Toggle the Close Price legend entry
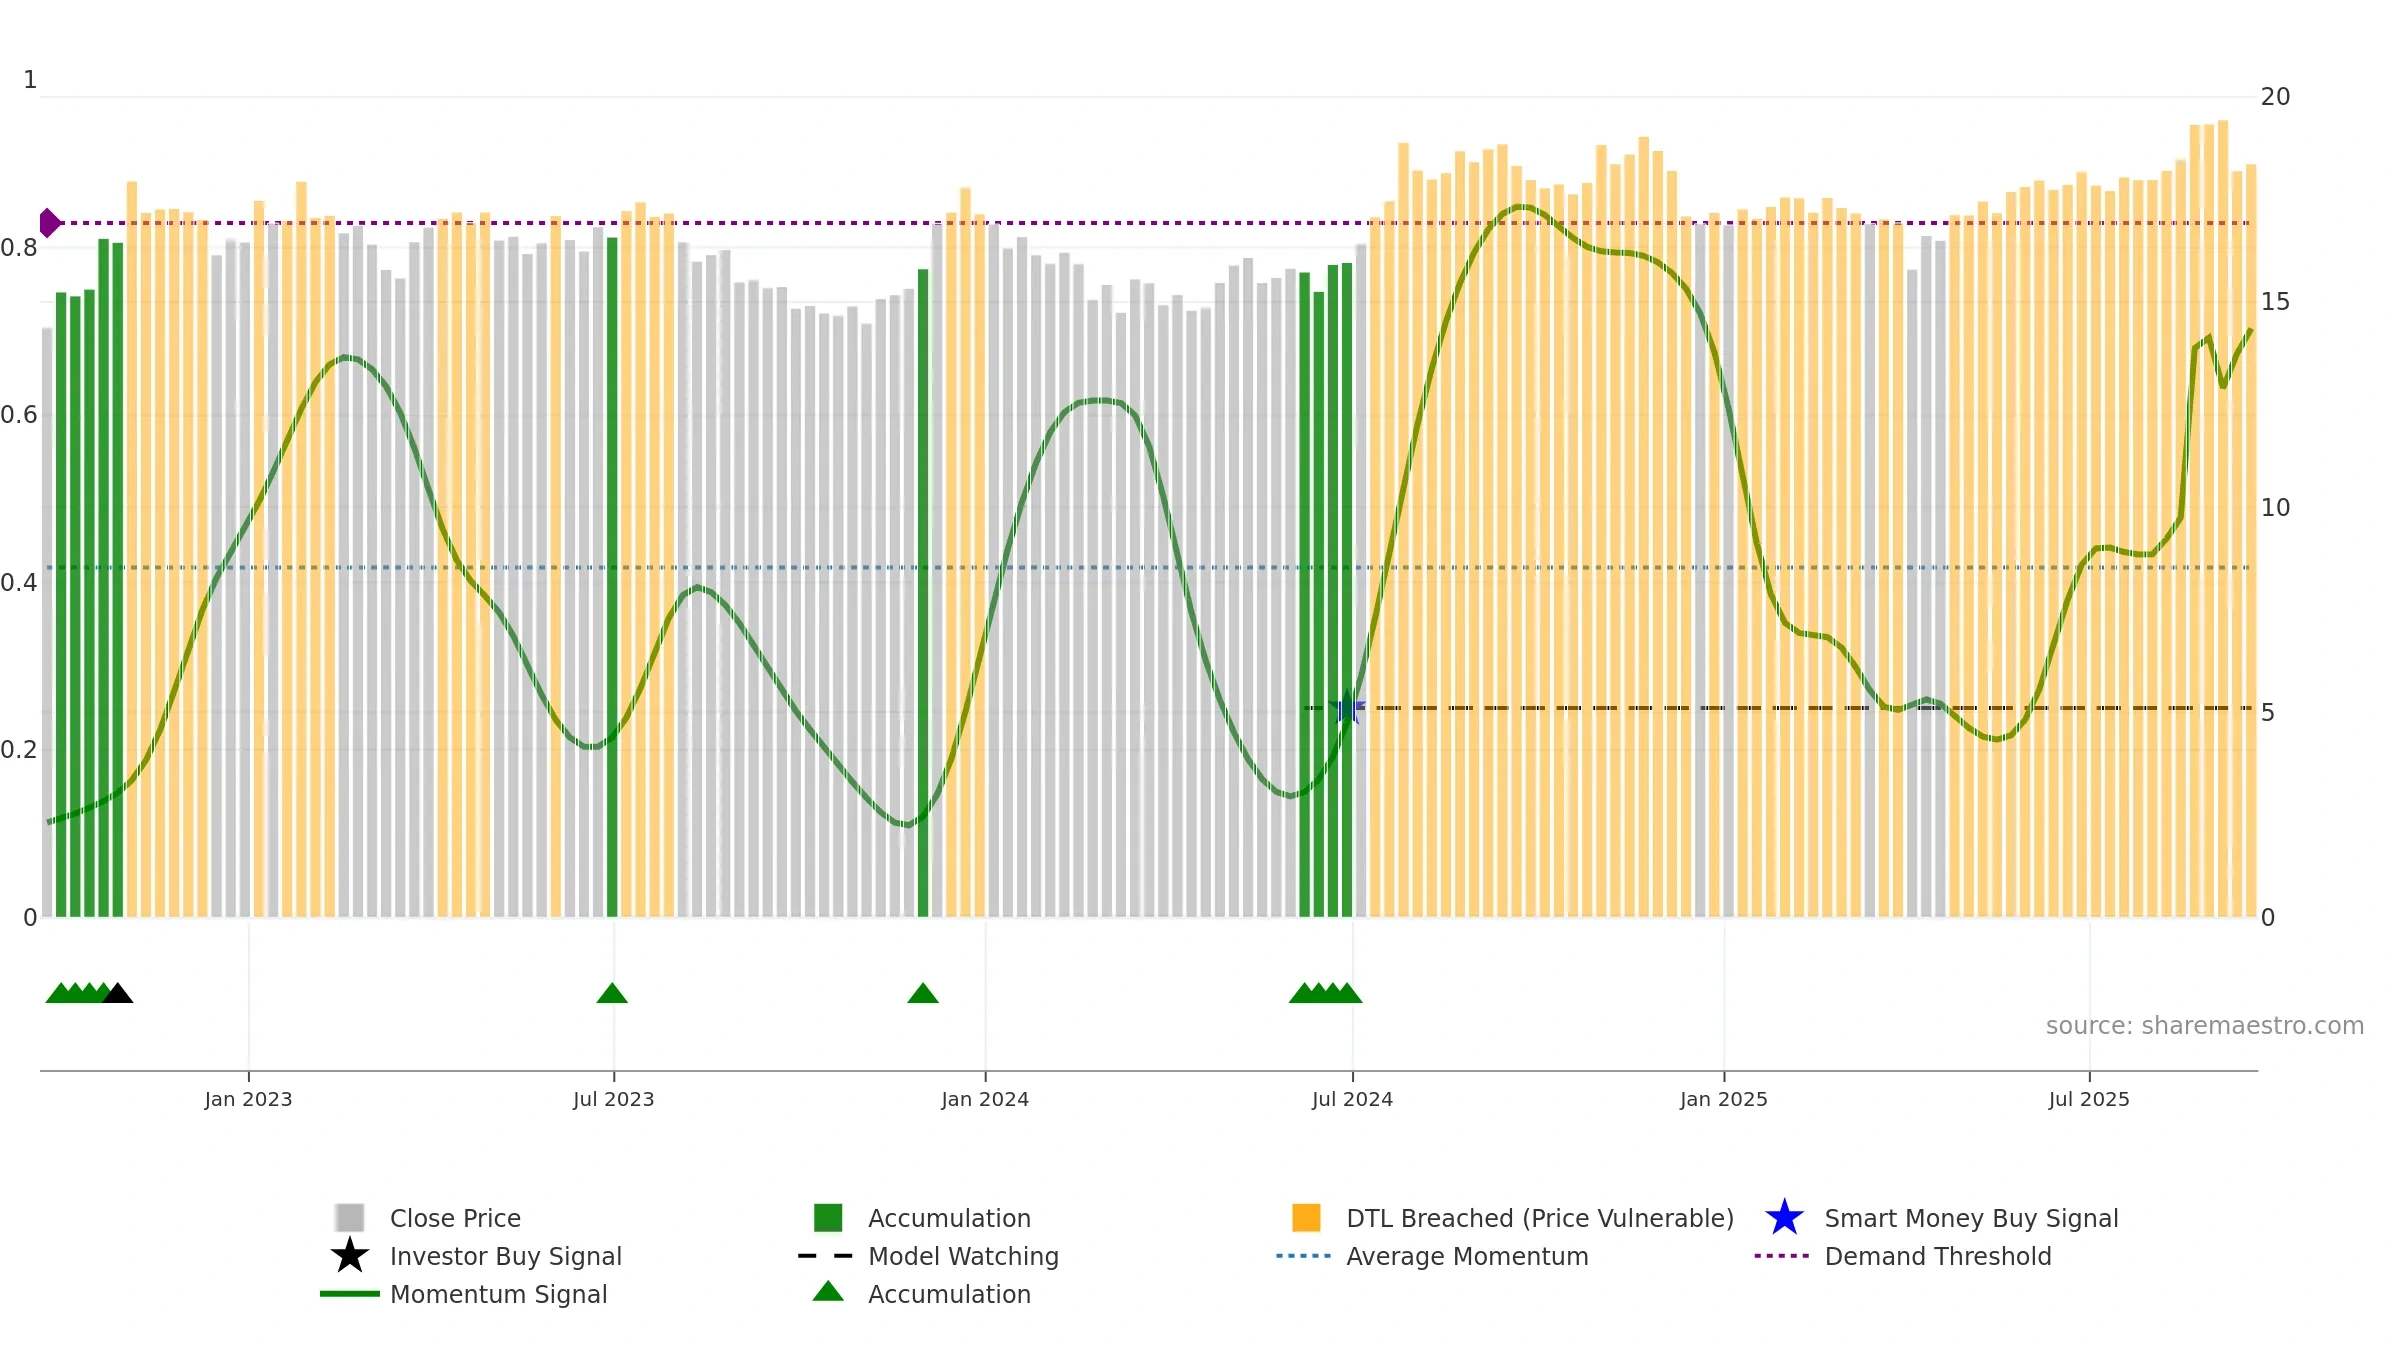 pyautogui.click(x=455, y=1218)
